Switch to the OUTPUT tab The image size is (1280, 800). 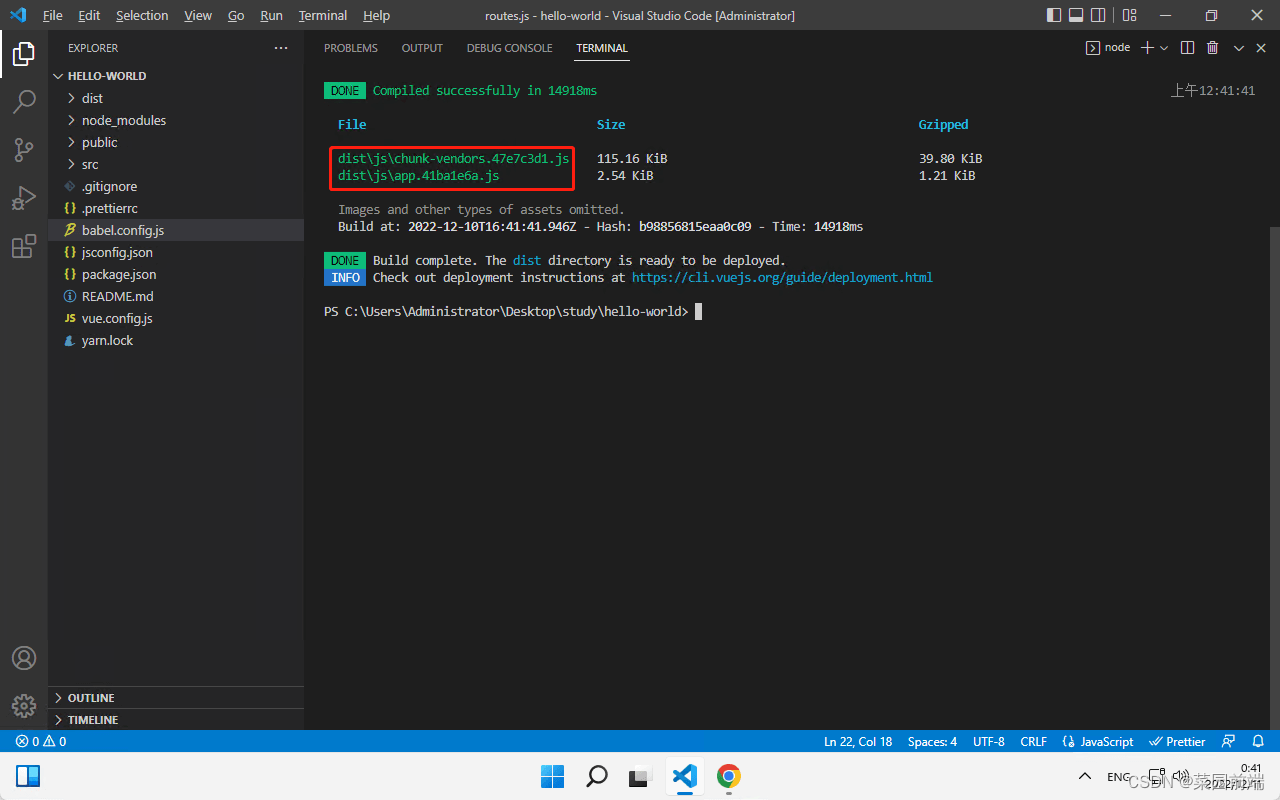point(422,48)
